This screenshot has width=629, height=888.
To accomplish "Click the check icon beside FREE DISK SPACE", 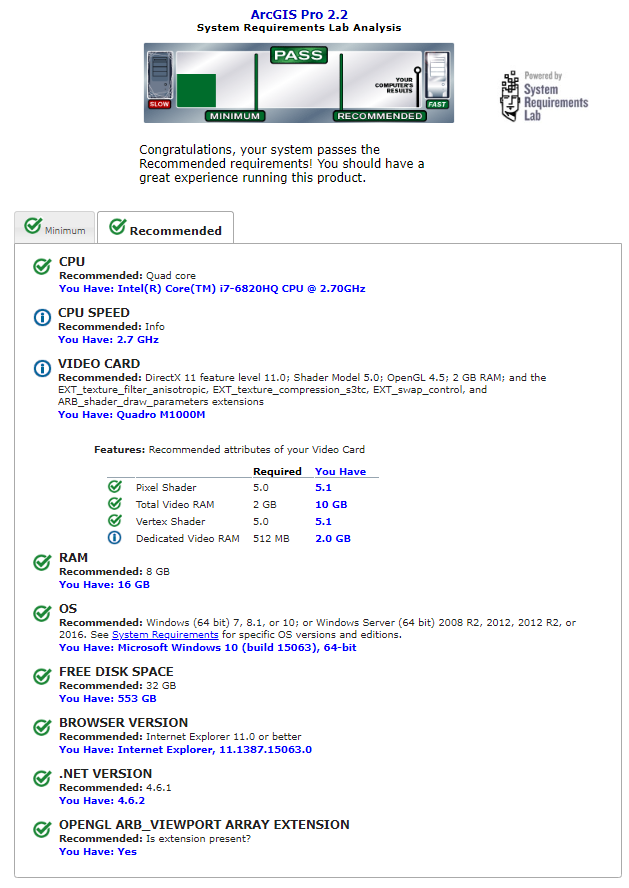I will [42, 676].
